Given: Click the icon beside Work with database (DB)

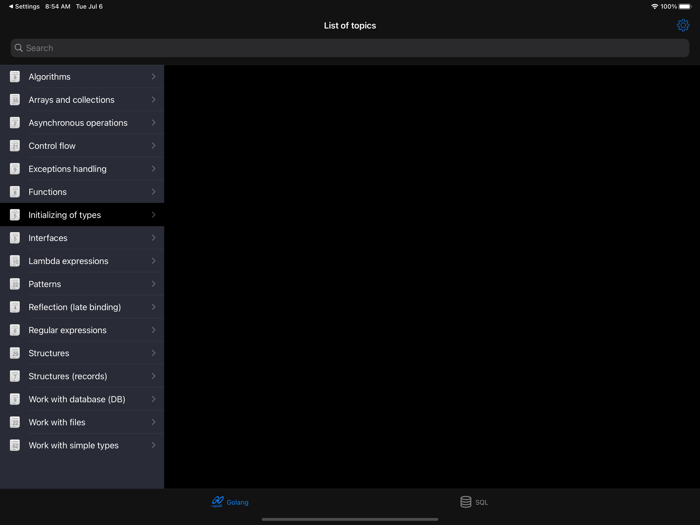Looking at the screenshot, I should click(15, 399).
